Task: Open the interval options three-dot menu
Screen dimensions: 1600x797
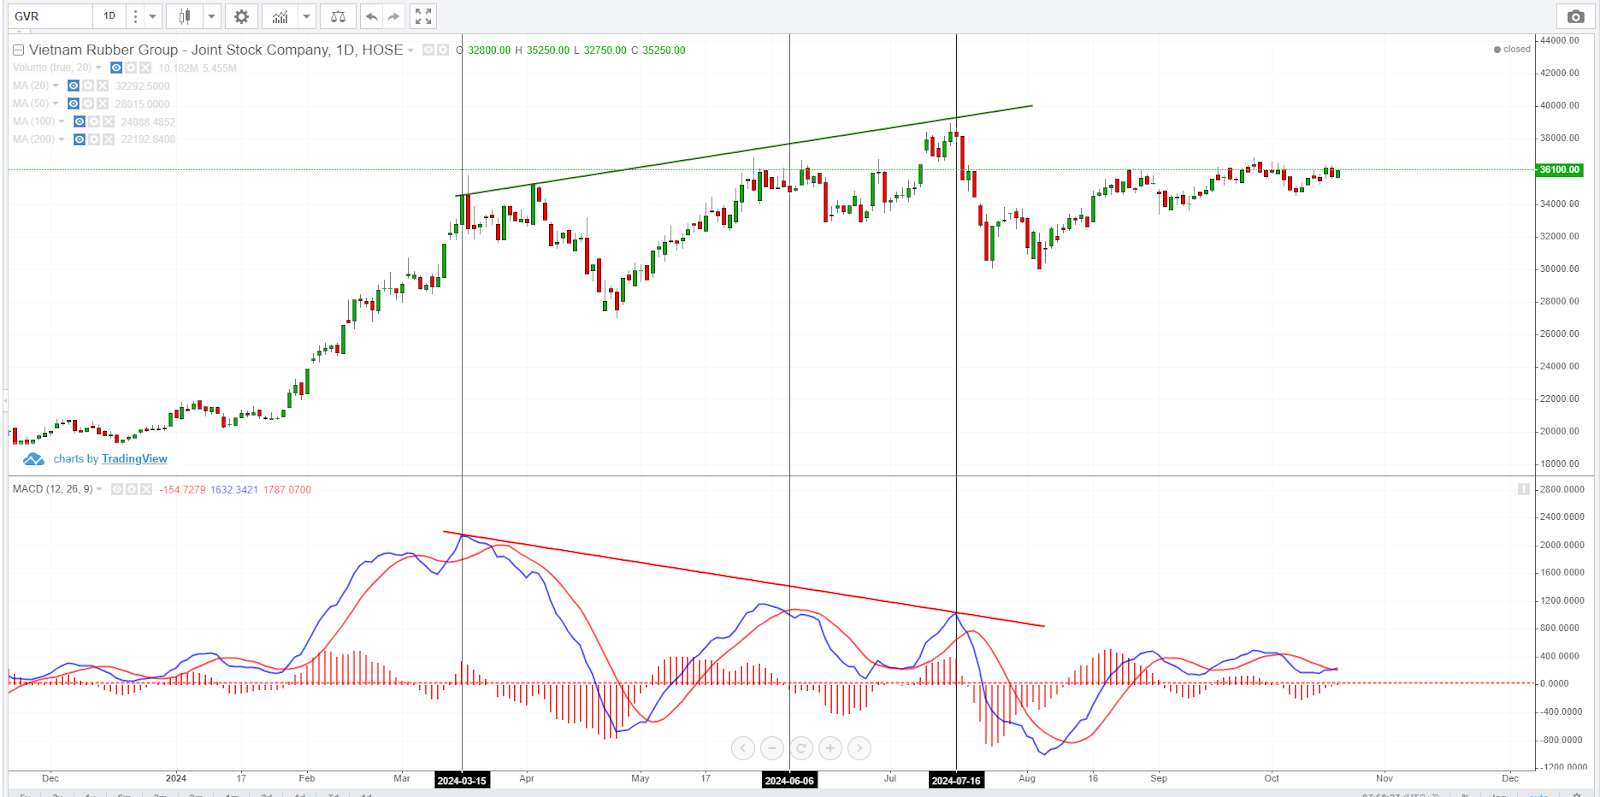Action: pos(135,16)
